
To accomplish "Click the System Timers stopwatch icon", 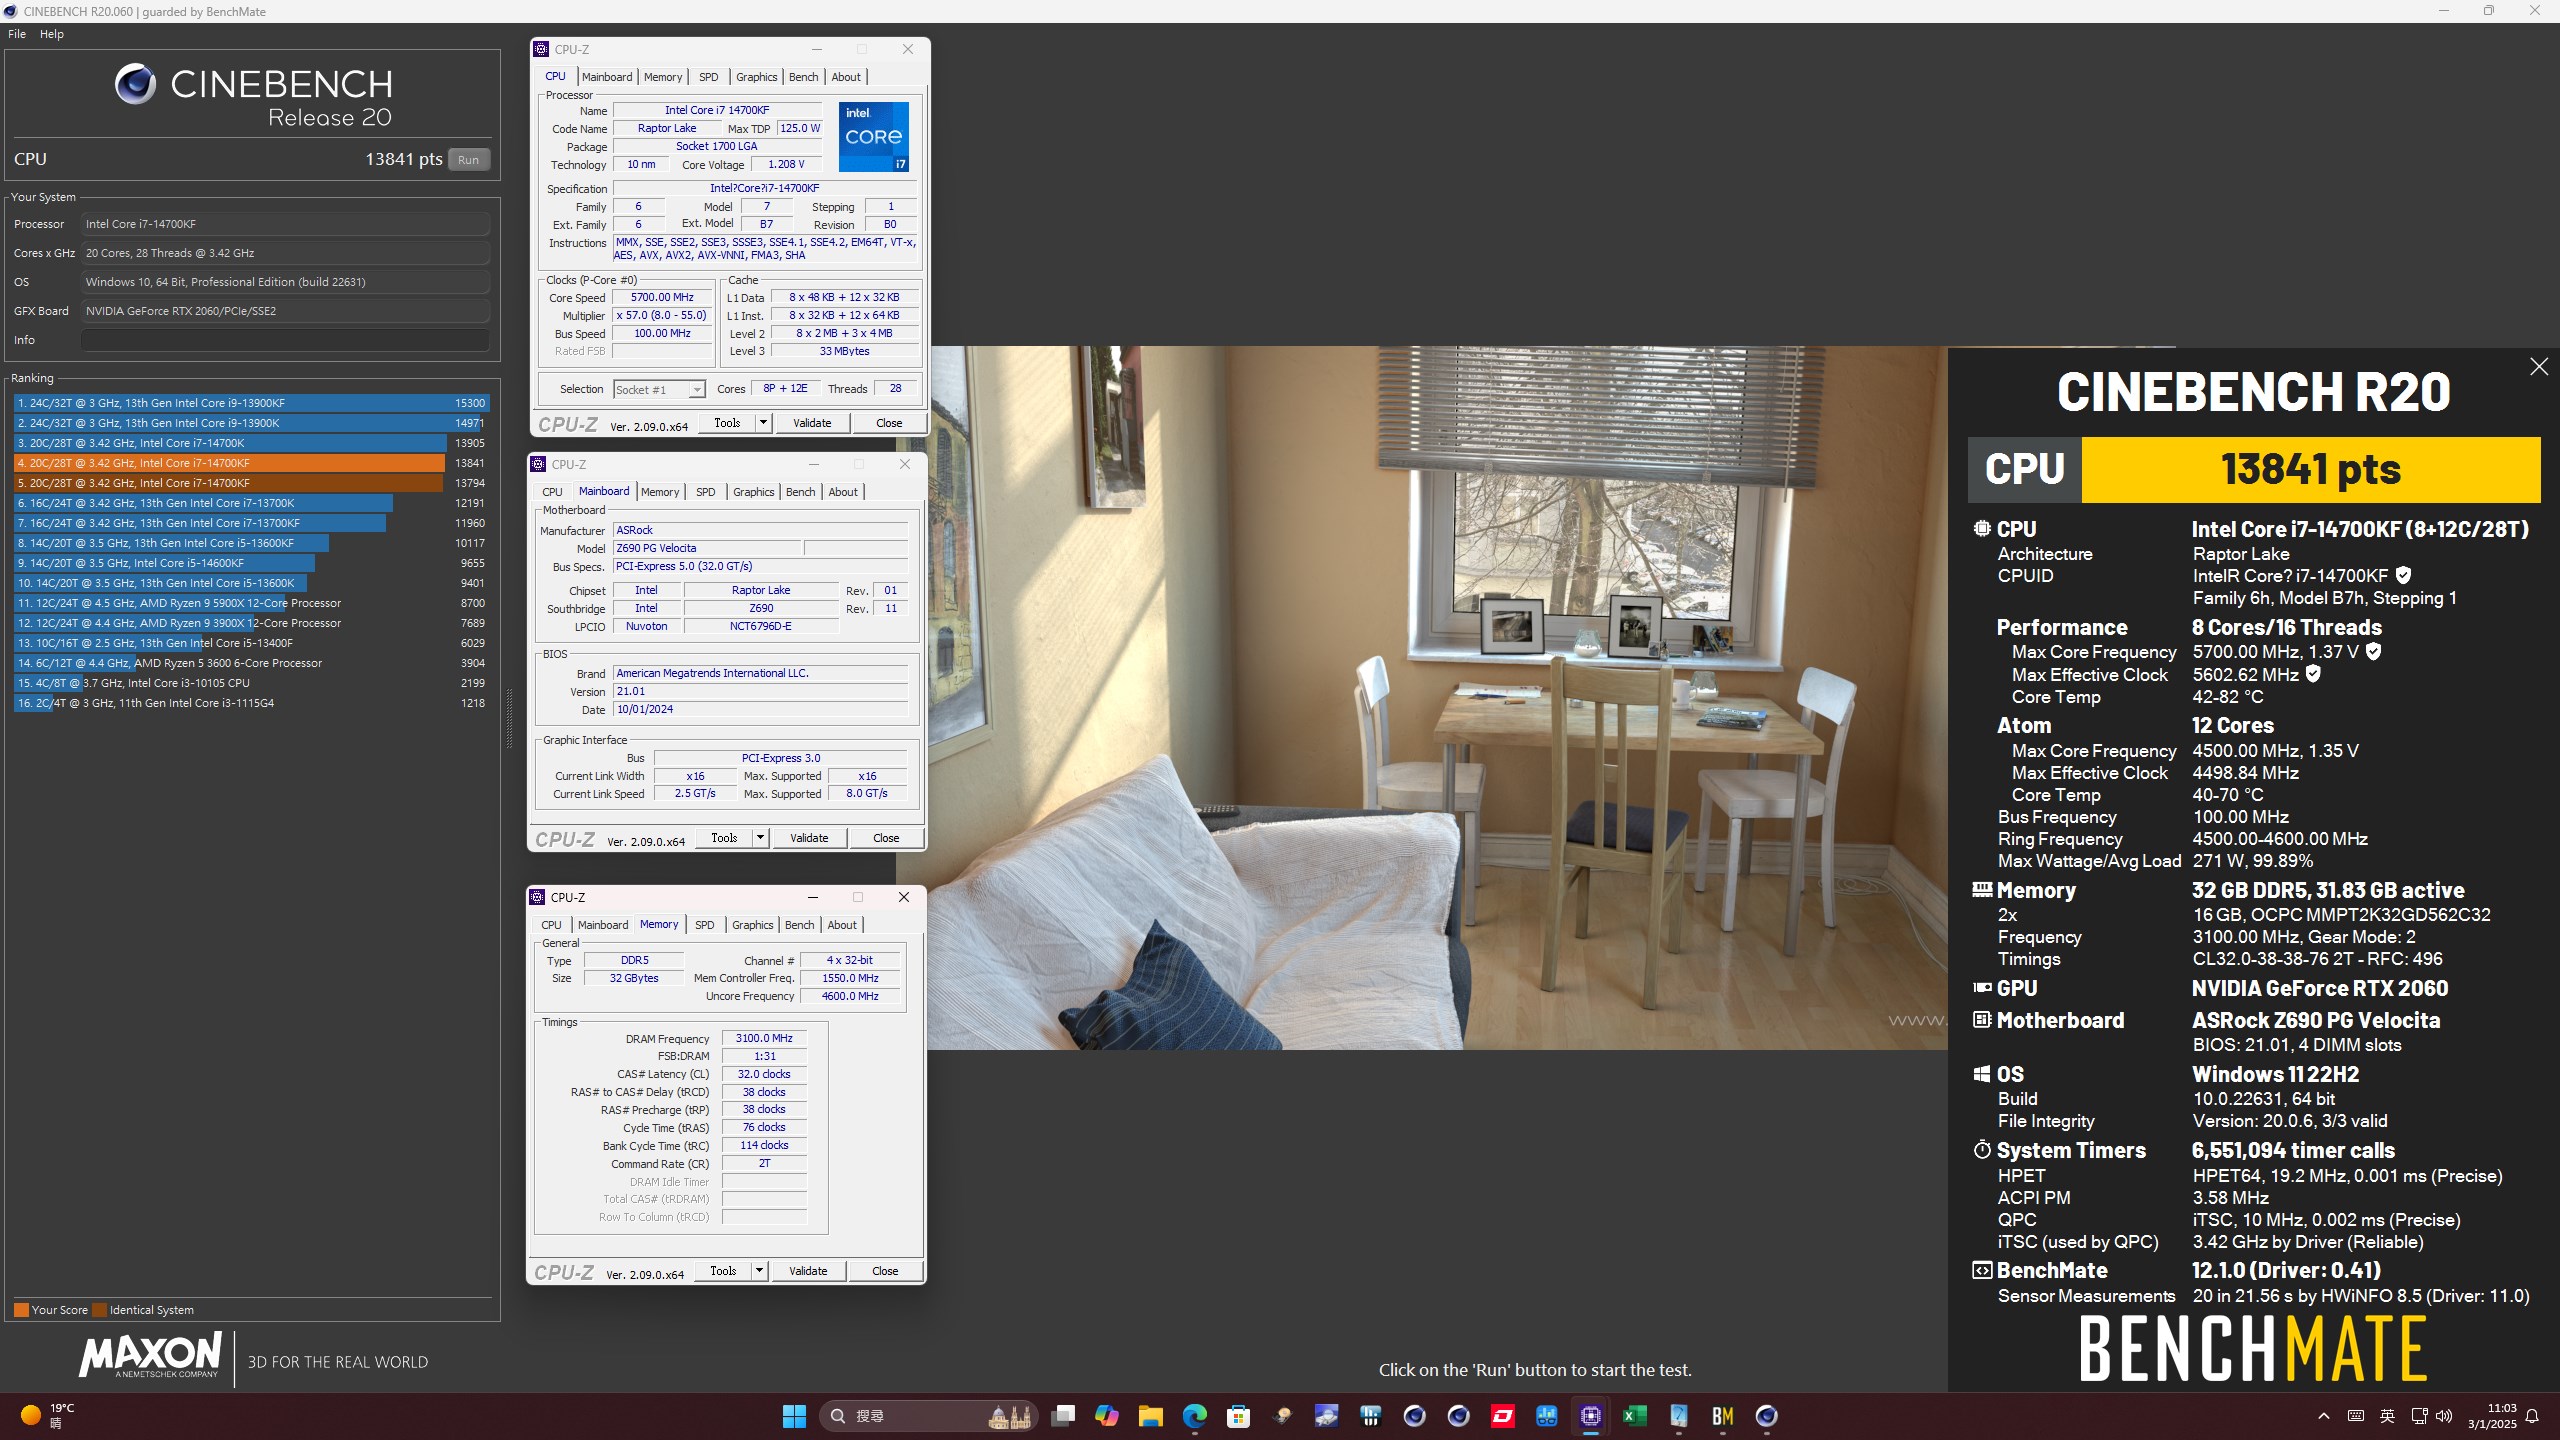I will 1982,1150.
